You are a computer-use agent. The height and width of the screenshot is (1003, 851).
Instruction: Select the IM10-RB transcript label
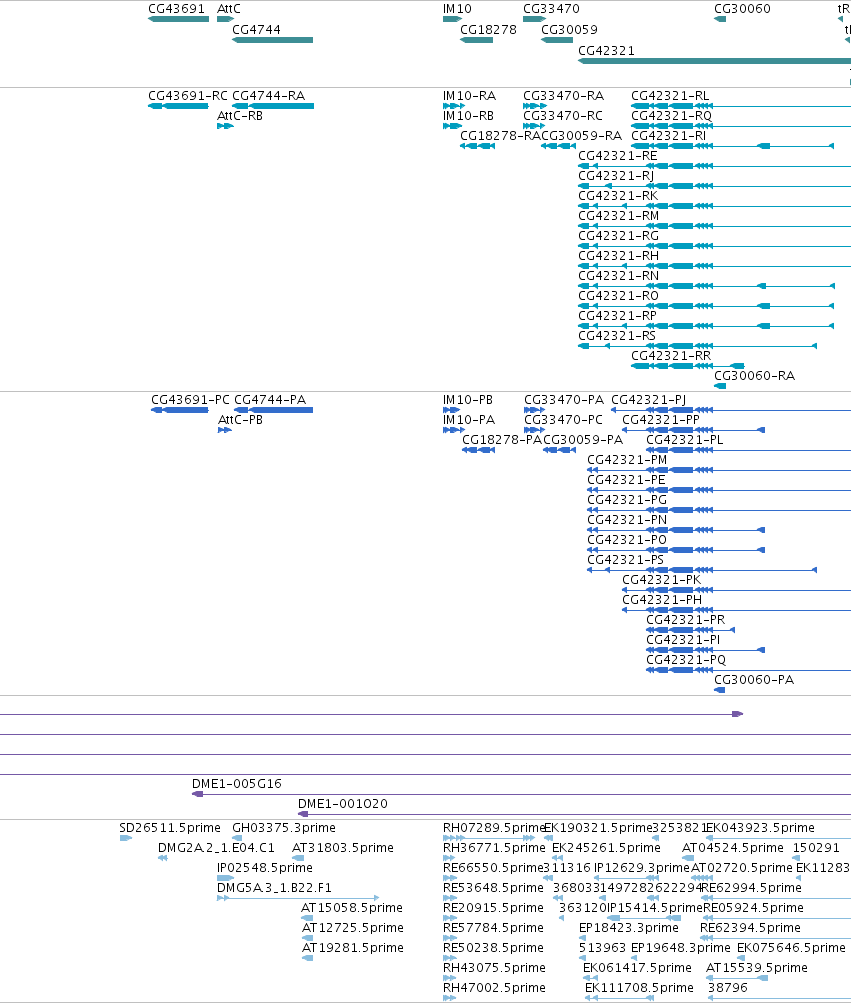click(x=468, y=116)
